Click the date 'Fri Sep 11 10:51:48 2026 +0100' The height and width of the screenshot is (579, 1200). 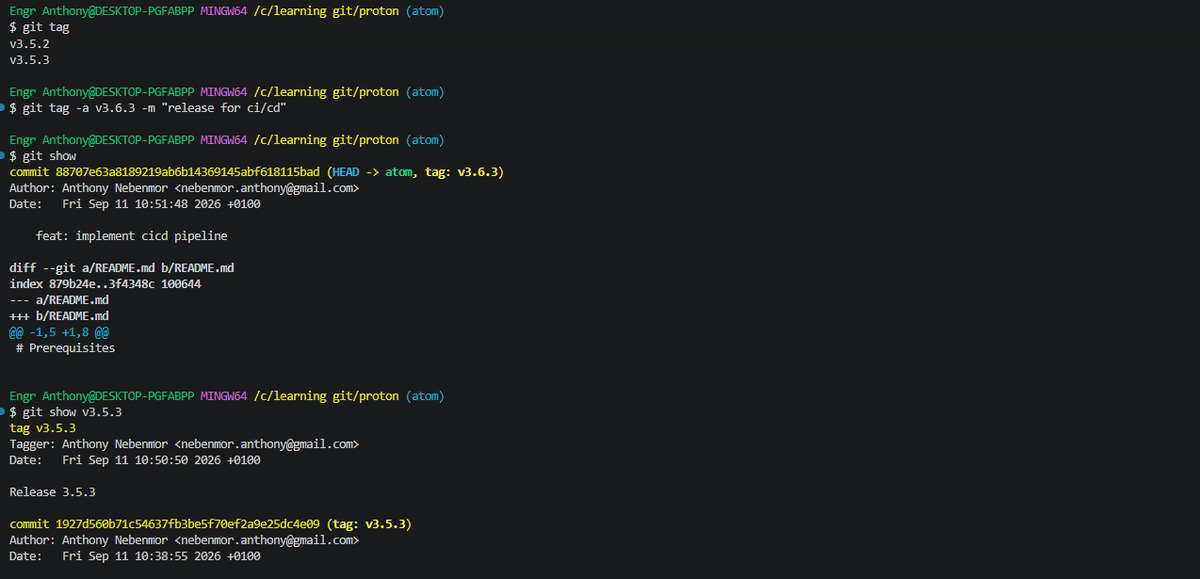coord(161,204)
